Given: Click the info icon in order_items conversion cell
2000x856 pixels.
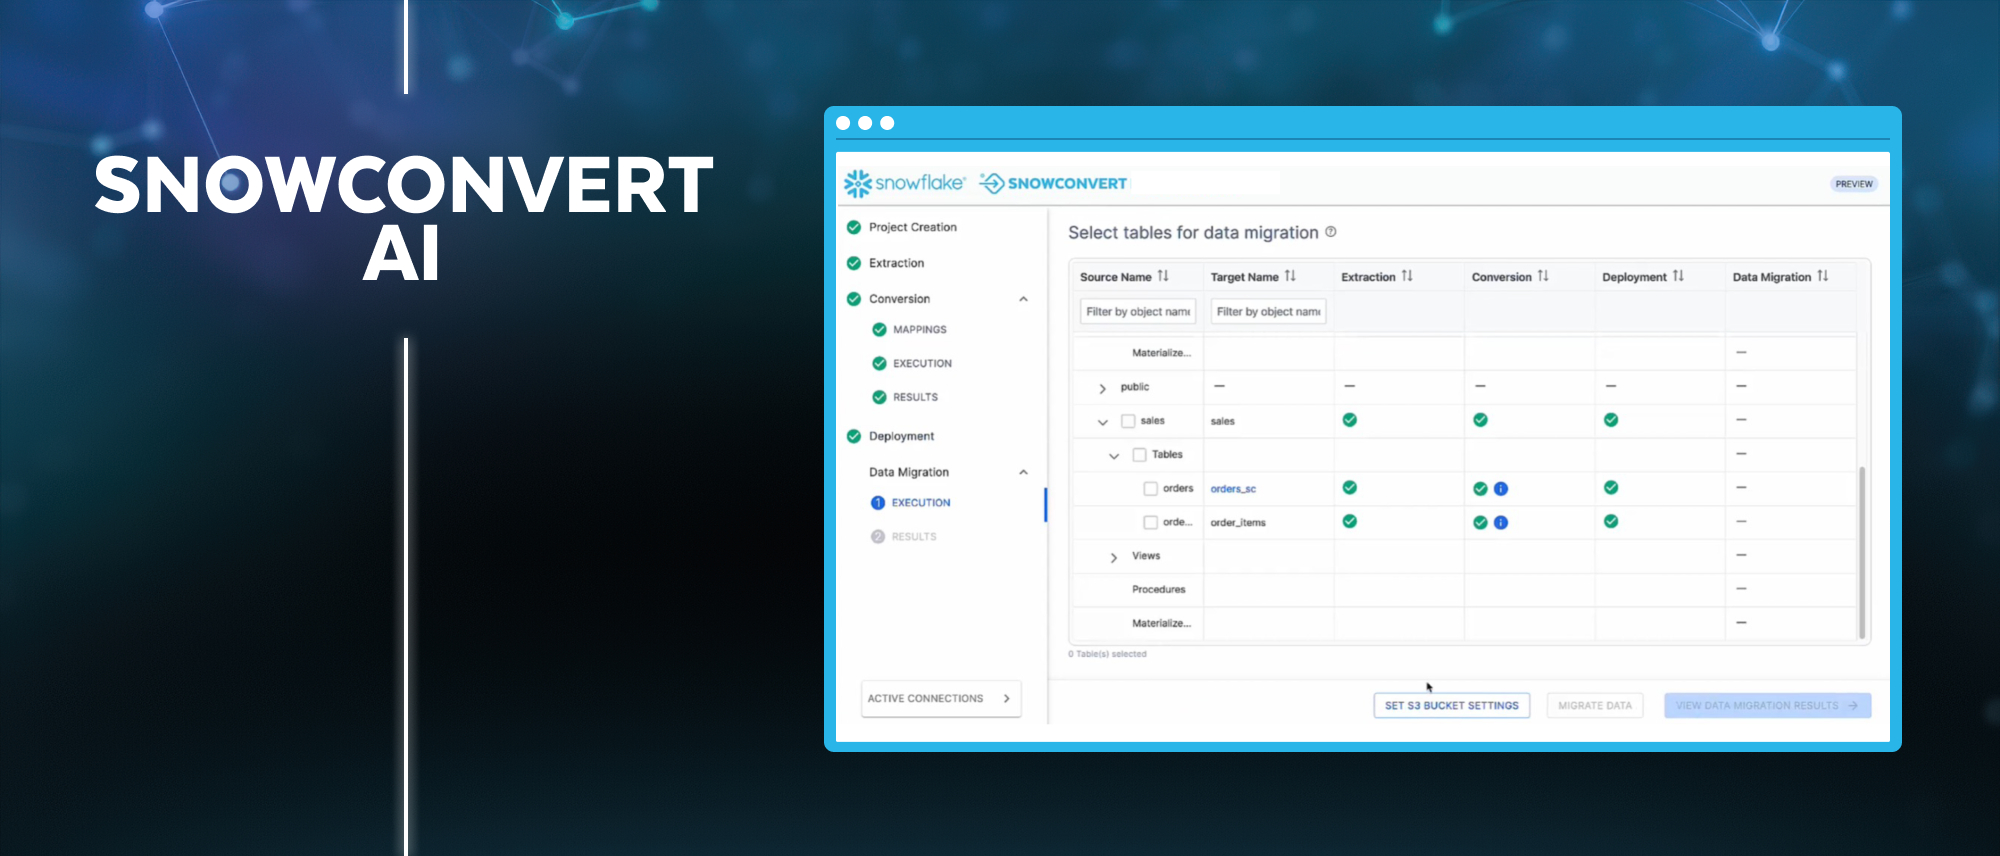Looking at the screenshot, I should coord(1501,523).
